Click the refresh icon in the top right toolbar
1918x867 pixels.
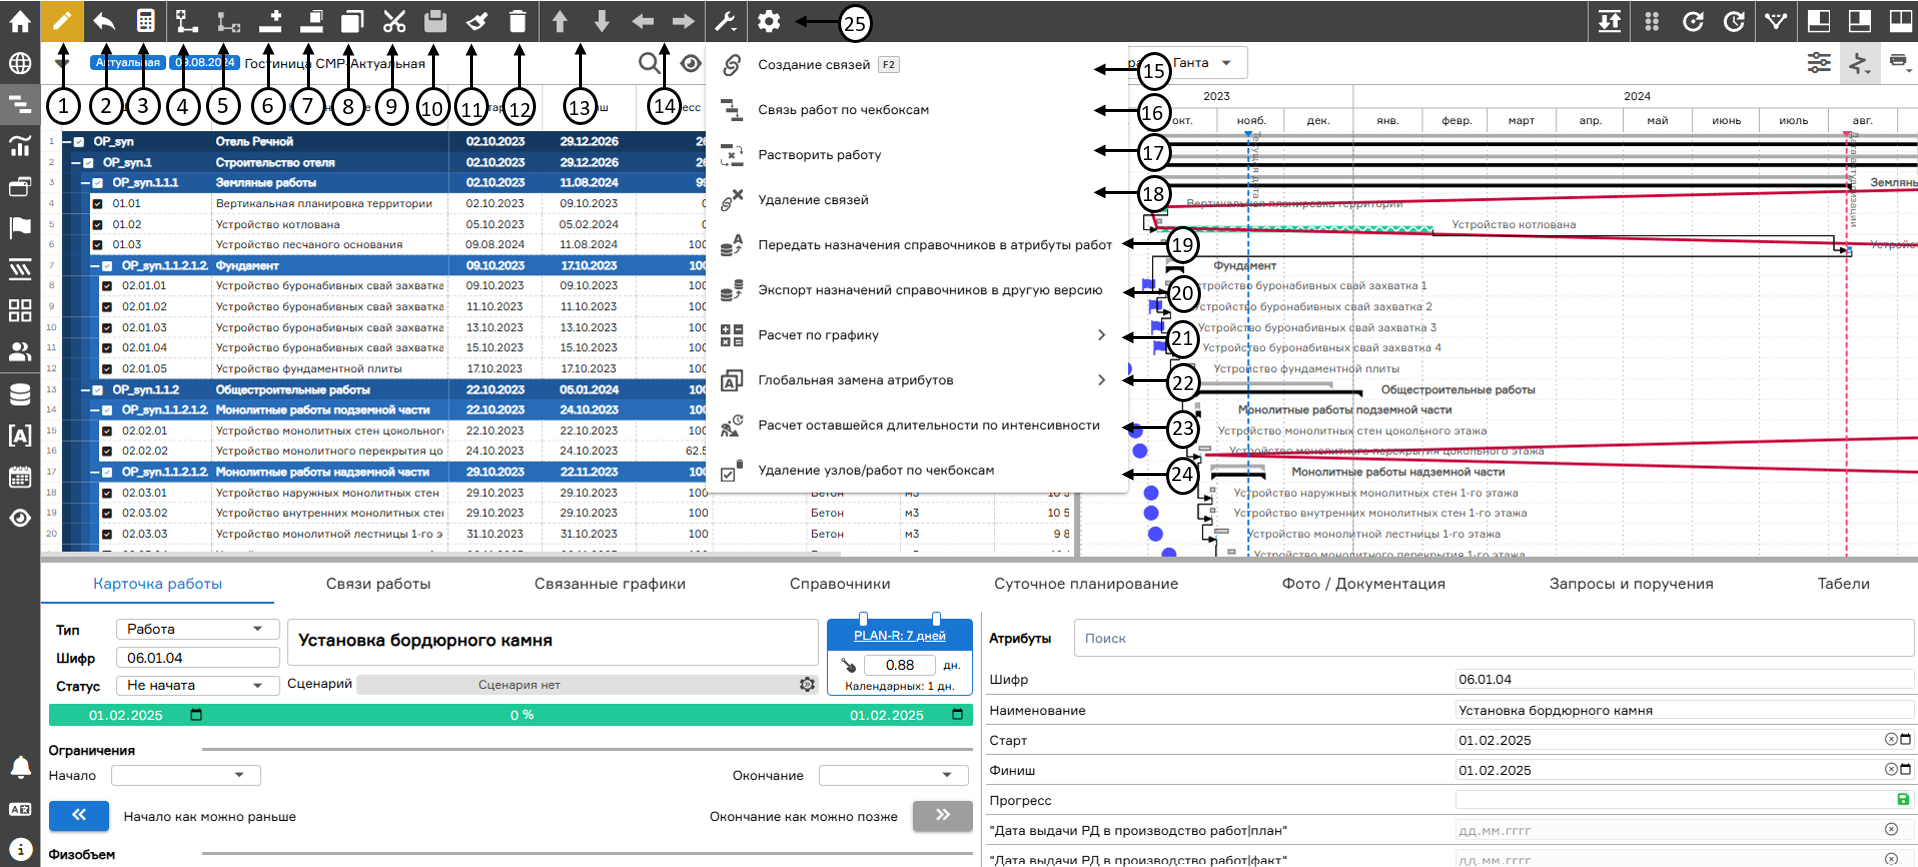point(1693,21)
